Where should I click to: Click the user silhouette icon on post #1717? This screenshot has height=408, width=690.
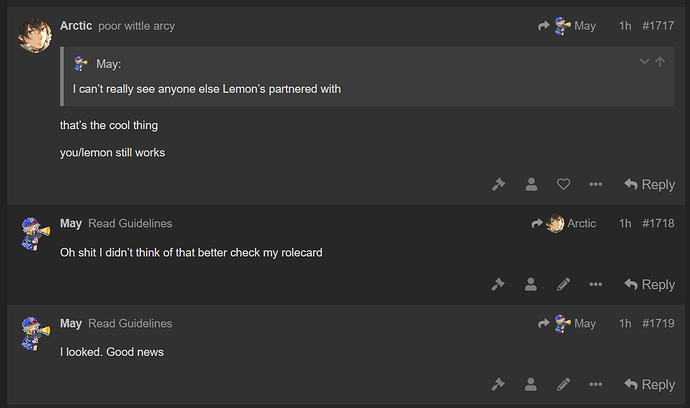[531, 184]
